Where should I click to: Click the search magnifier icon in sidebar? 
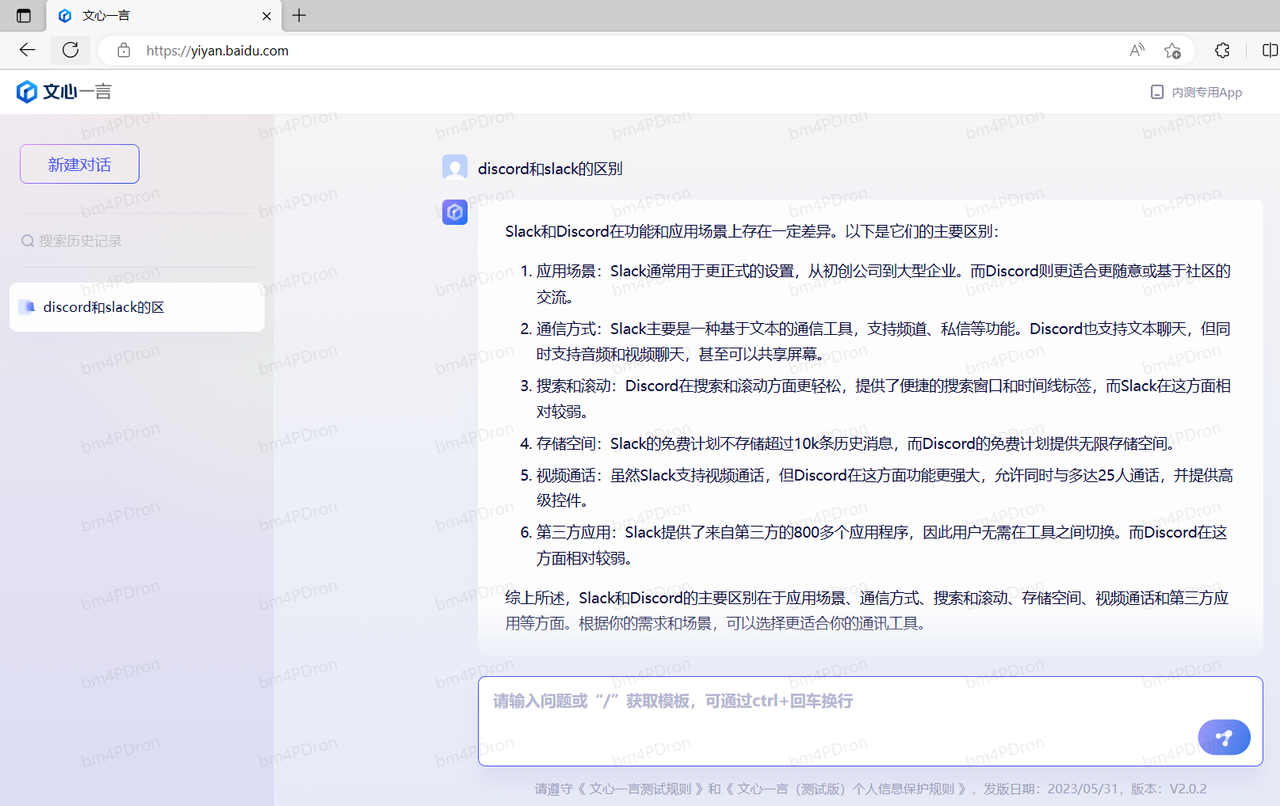28,241
